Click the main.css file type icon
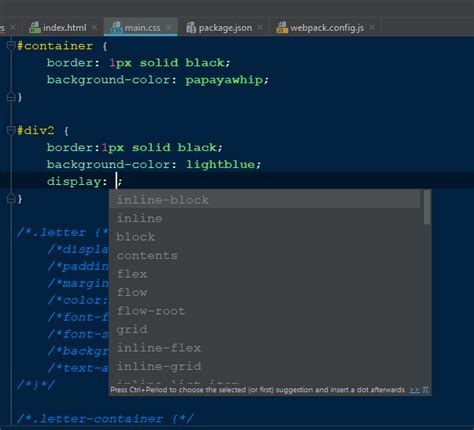The width and height of the screenshot is (474, 430). coord(116,28)
